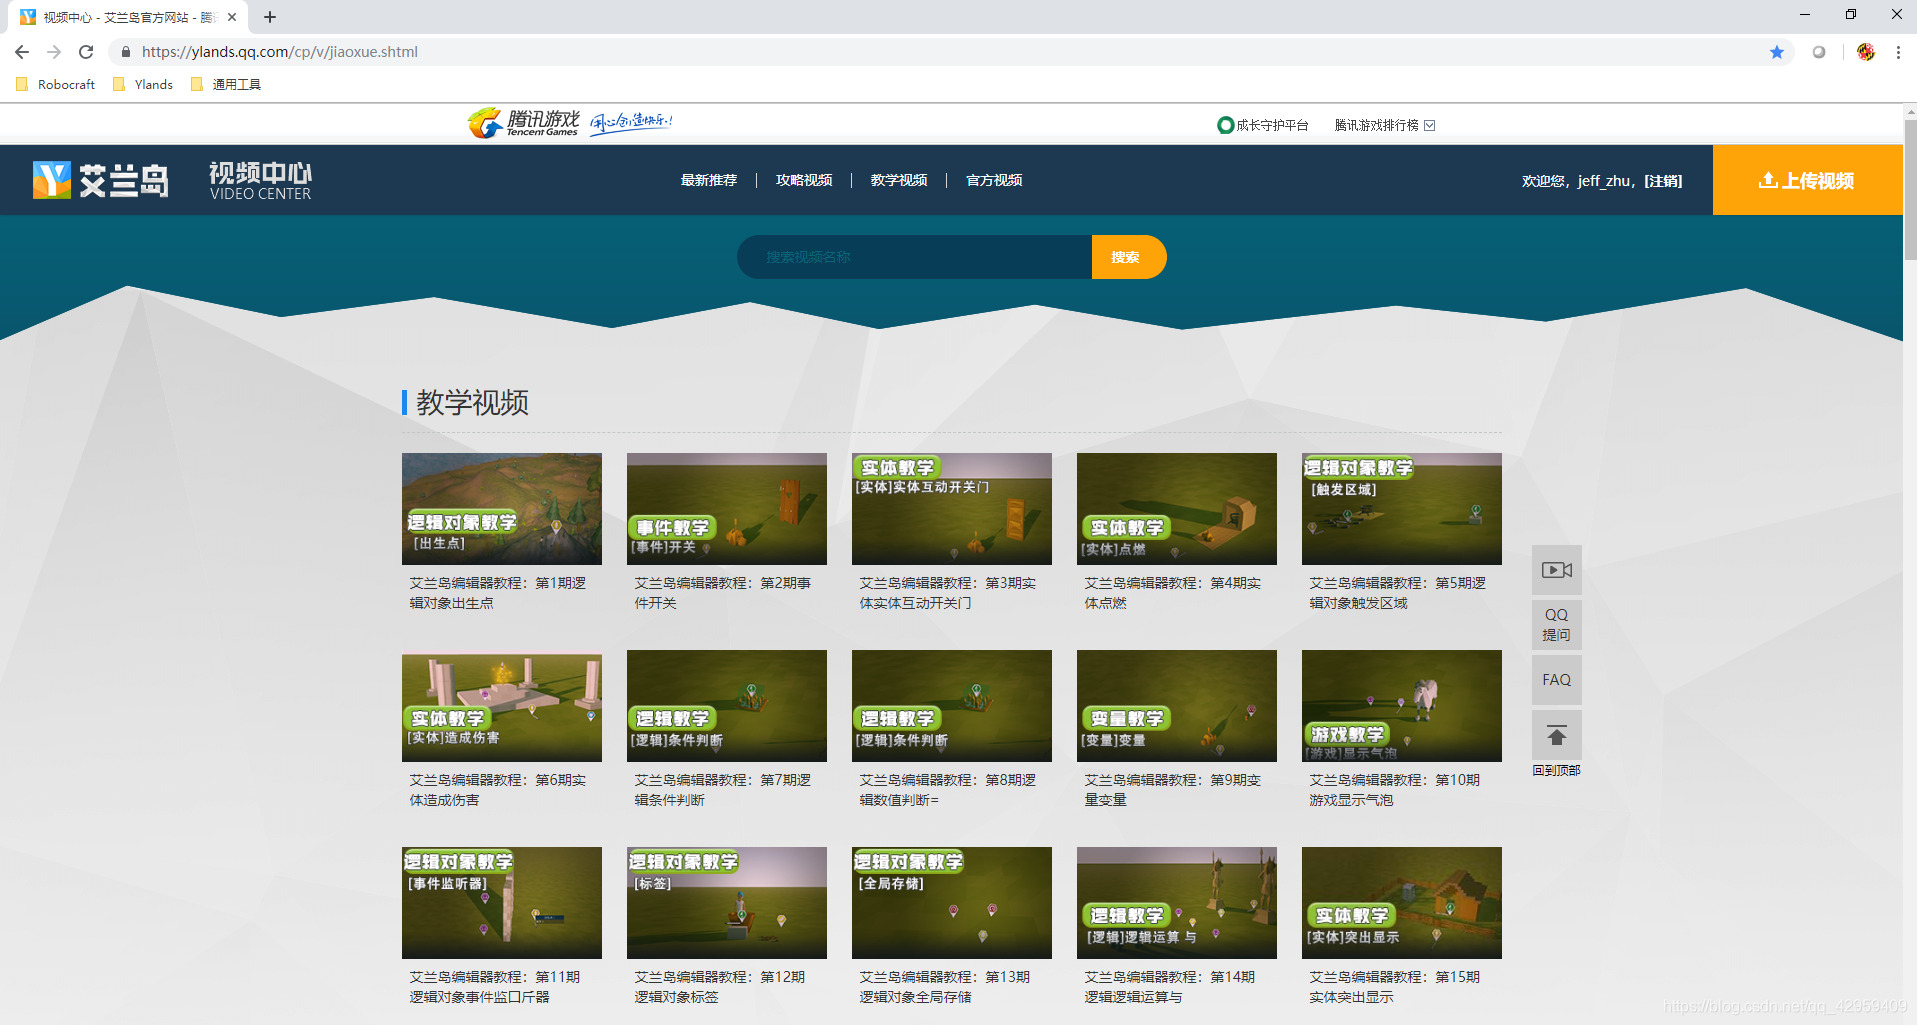This screenshot has height=1025, width=1917.
Task: Open thumbnail of 第4期 实体点燃 video
Action: [x=1177, y=509]
